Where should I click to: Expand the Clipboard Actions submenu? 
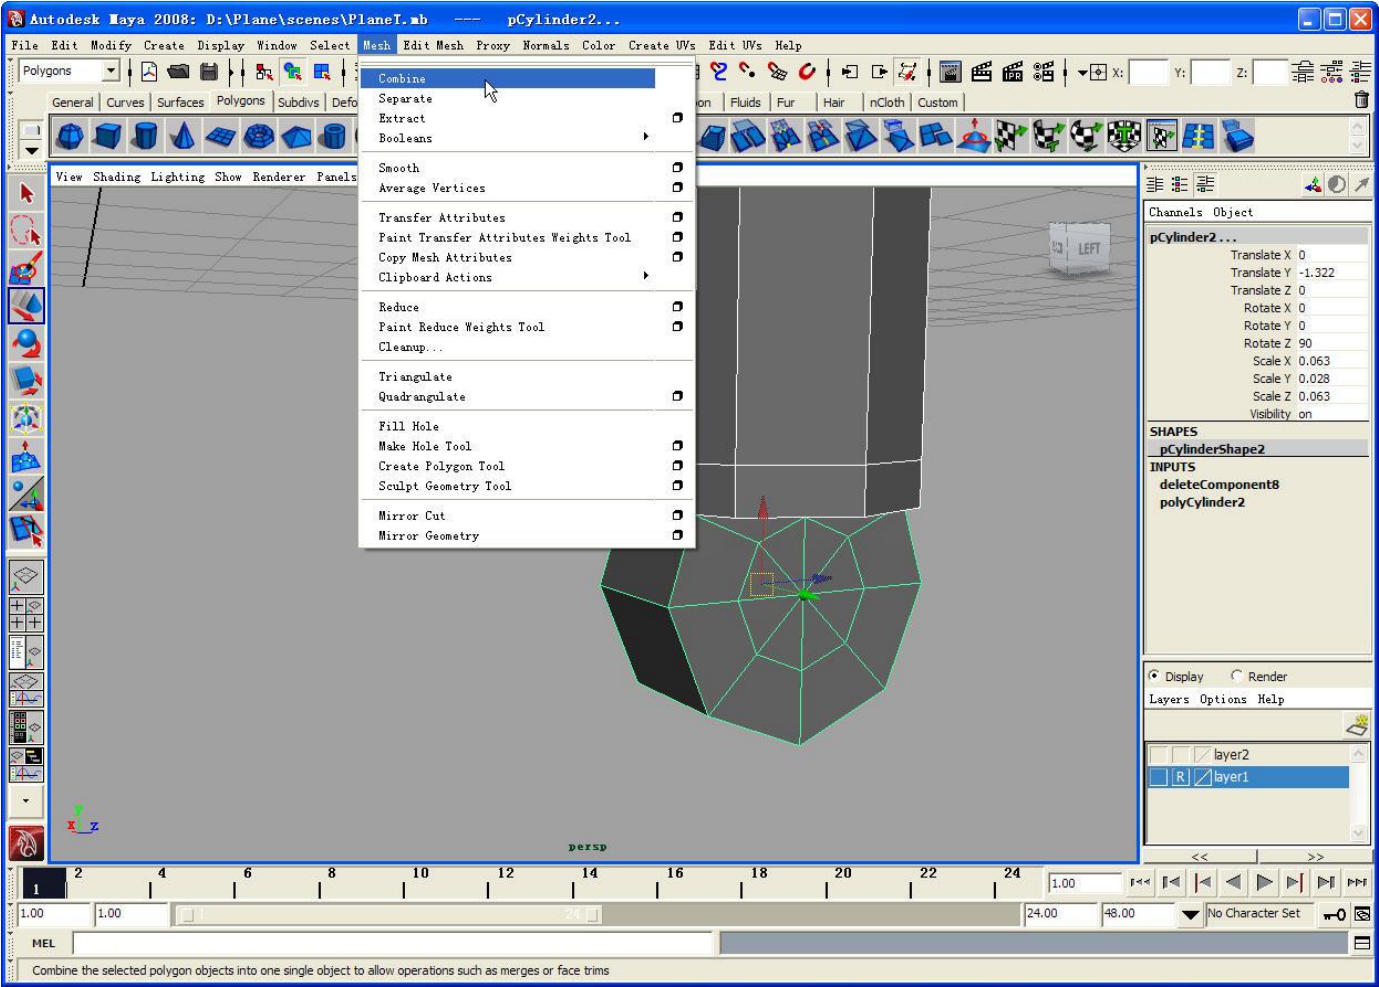(646, 276)
